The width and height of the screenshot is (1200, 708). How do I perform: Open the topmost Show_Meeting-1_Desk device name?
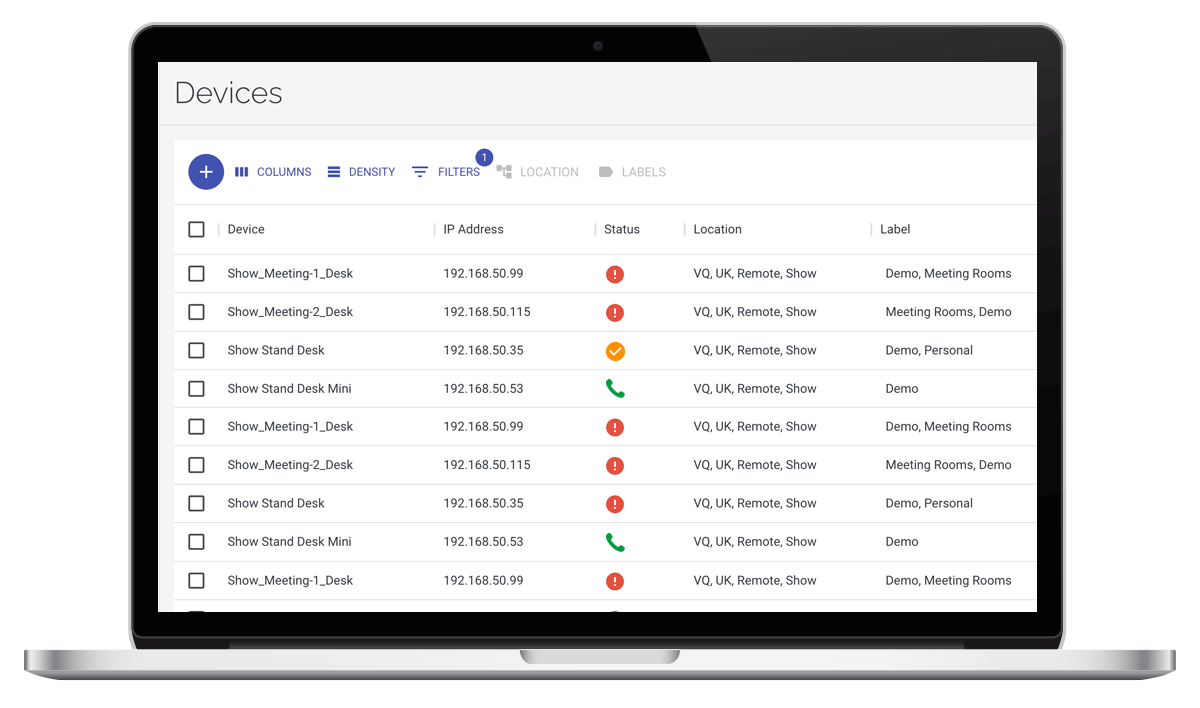coord(290,274)
